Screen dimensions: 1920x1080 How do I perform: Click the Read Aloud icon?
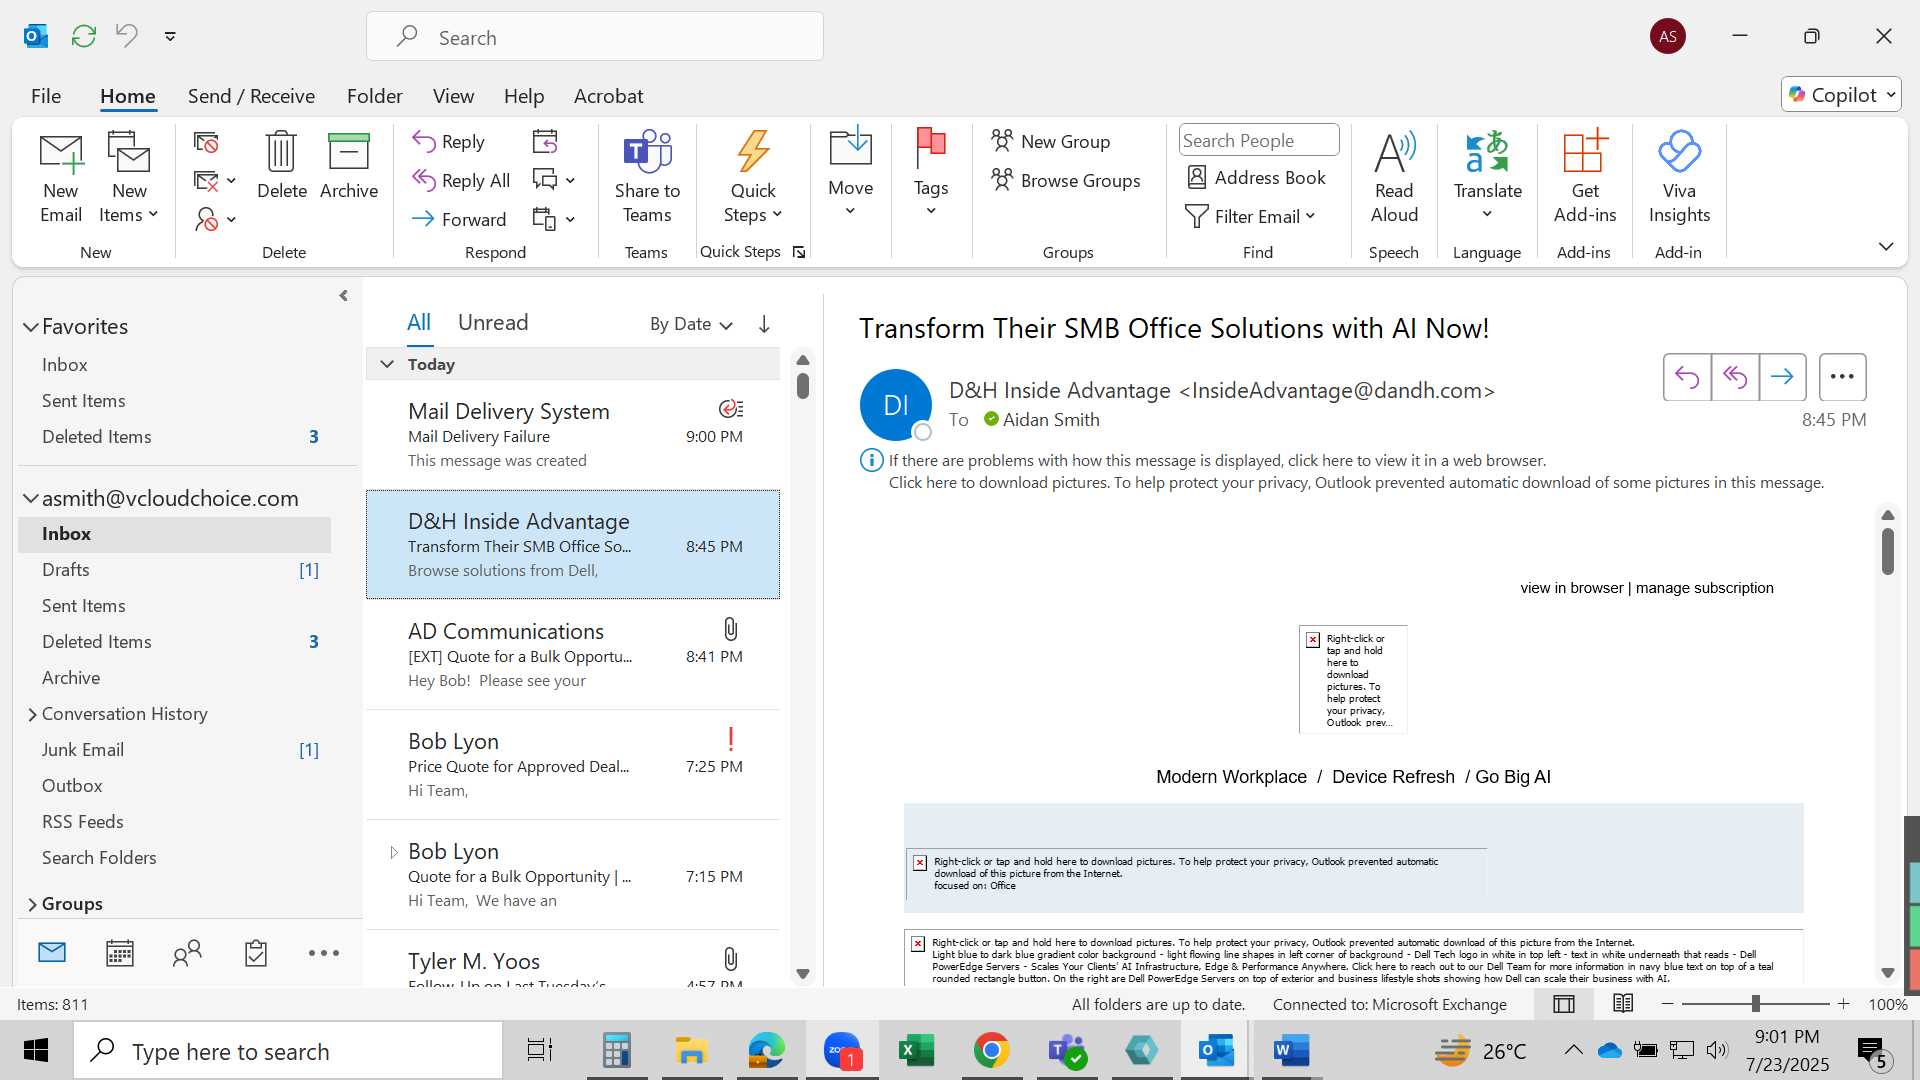pyautogui.click(x=1394, y=152)
